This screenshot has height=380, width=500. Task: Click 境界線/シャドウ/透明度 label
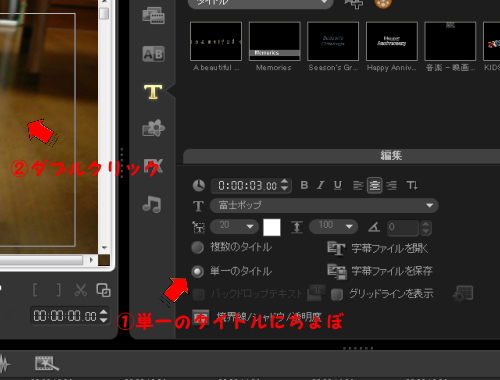pyautogui.click(x=269, y=316)
